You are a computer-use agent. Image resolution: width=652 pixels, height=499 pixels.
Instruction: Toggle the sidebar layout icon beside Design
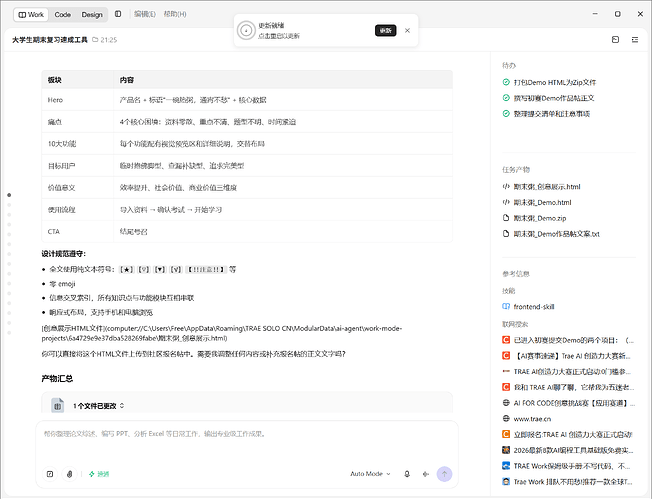[118, 14]
